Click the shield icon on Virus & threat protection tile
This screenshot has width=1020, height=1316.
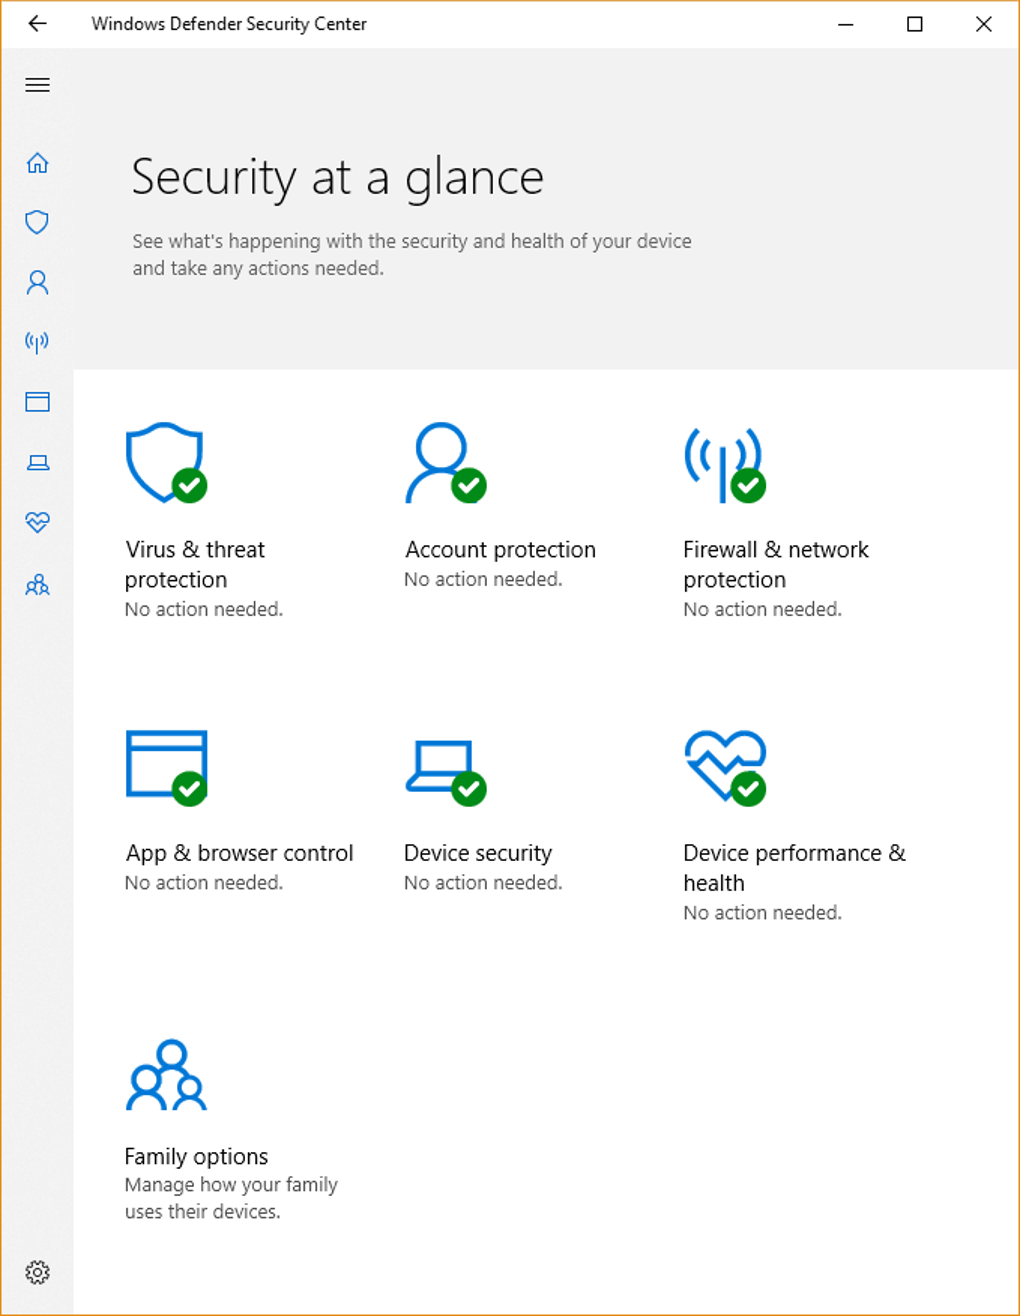point(164,463)
